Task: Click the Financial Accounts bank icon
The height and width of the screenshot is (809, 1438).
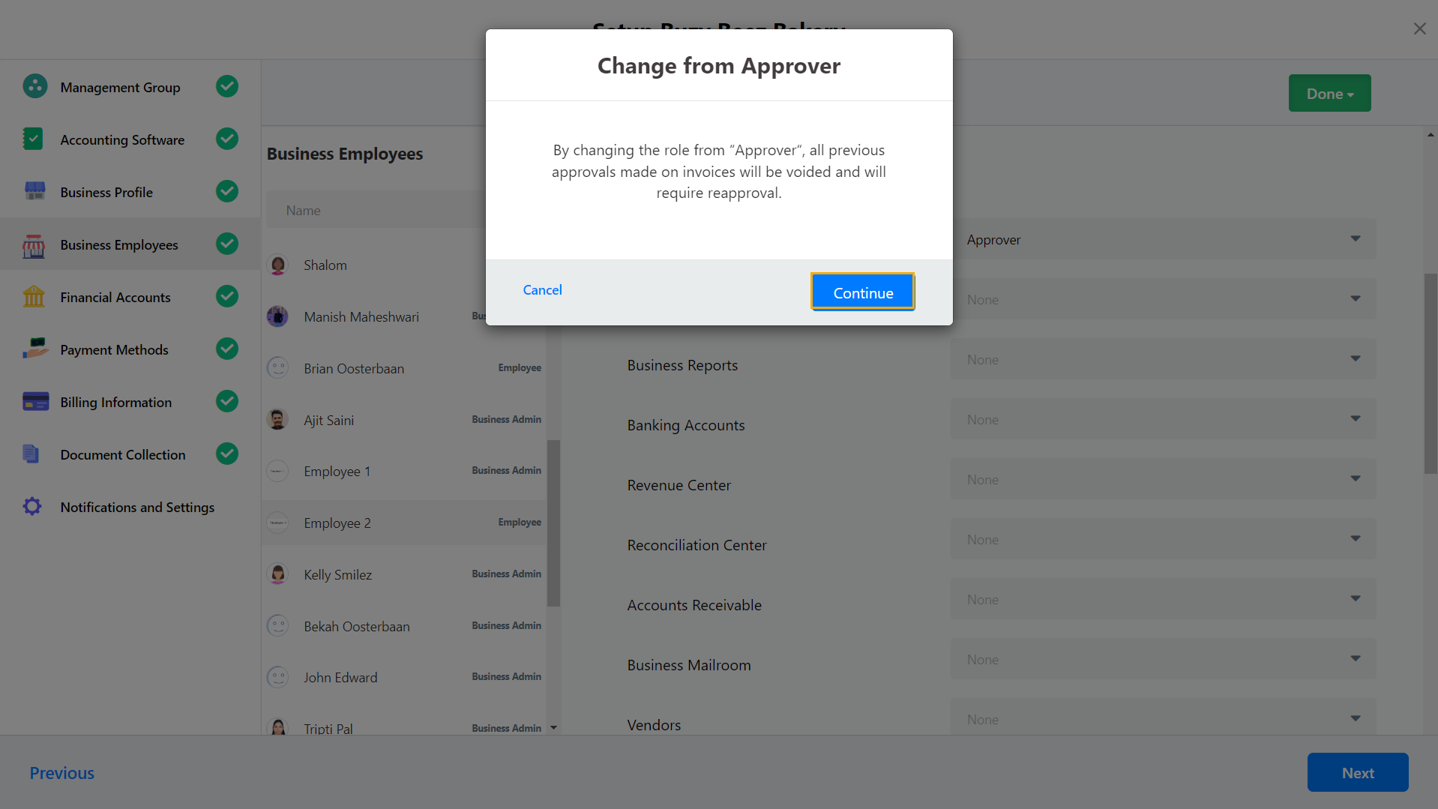Action: pos(35,296)
